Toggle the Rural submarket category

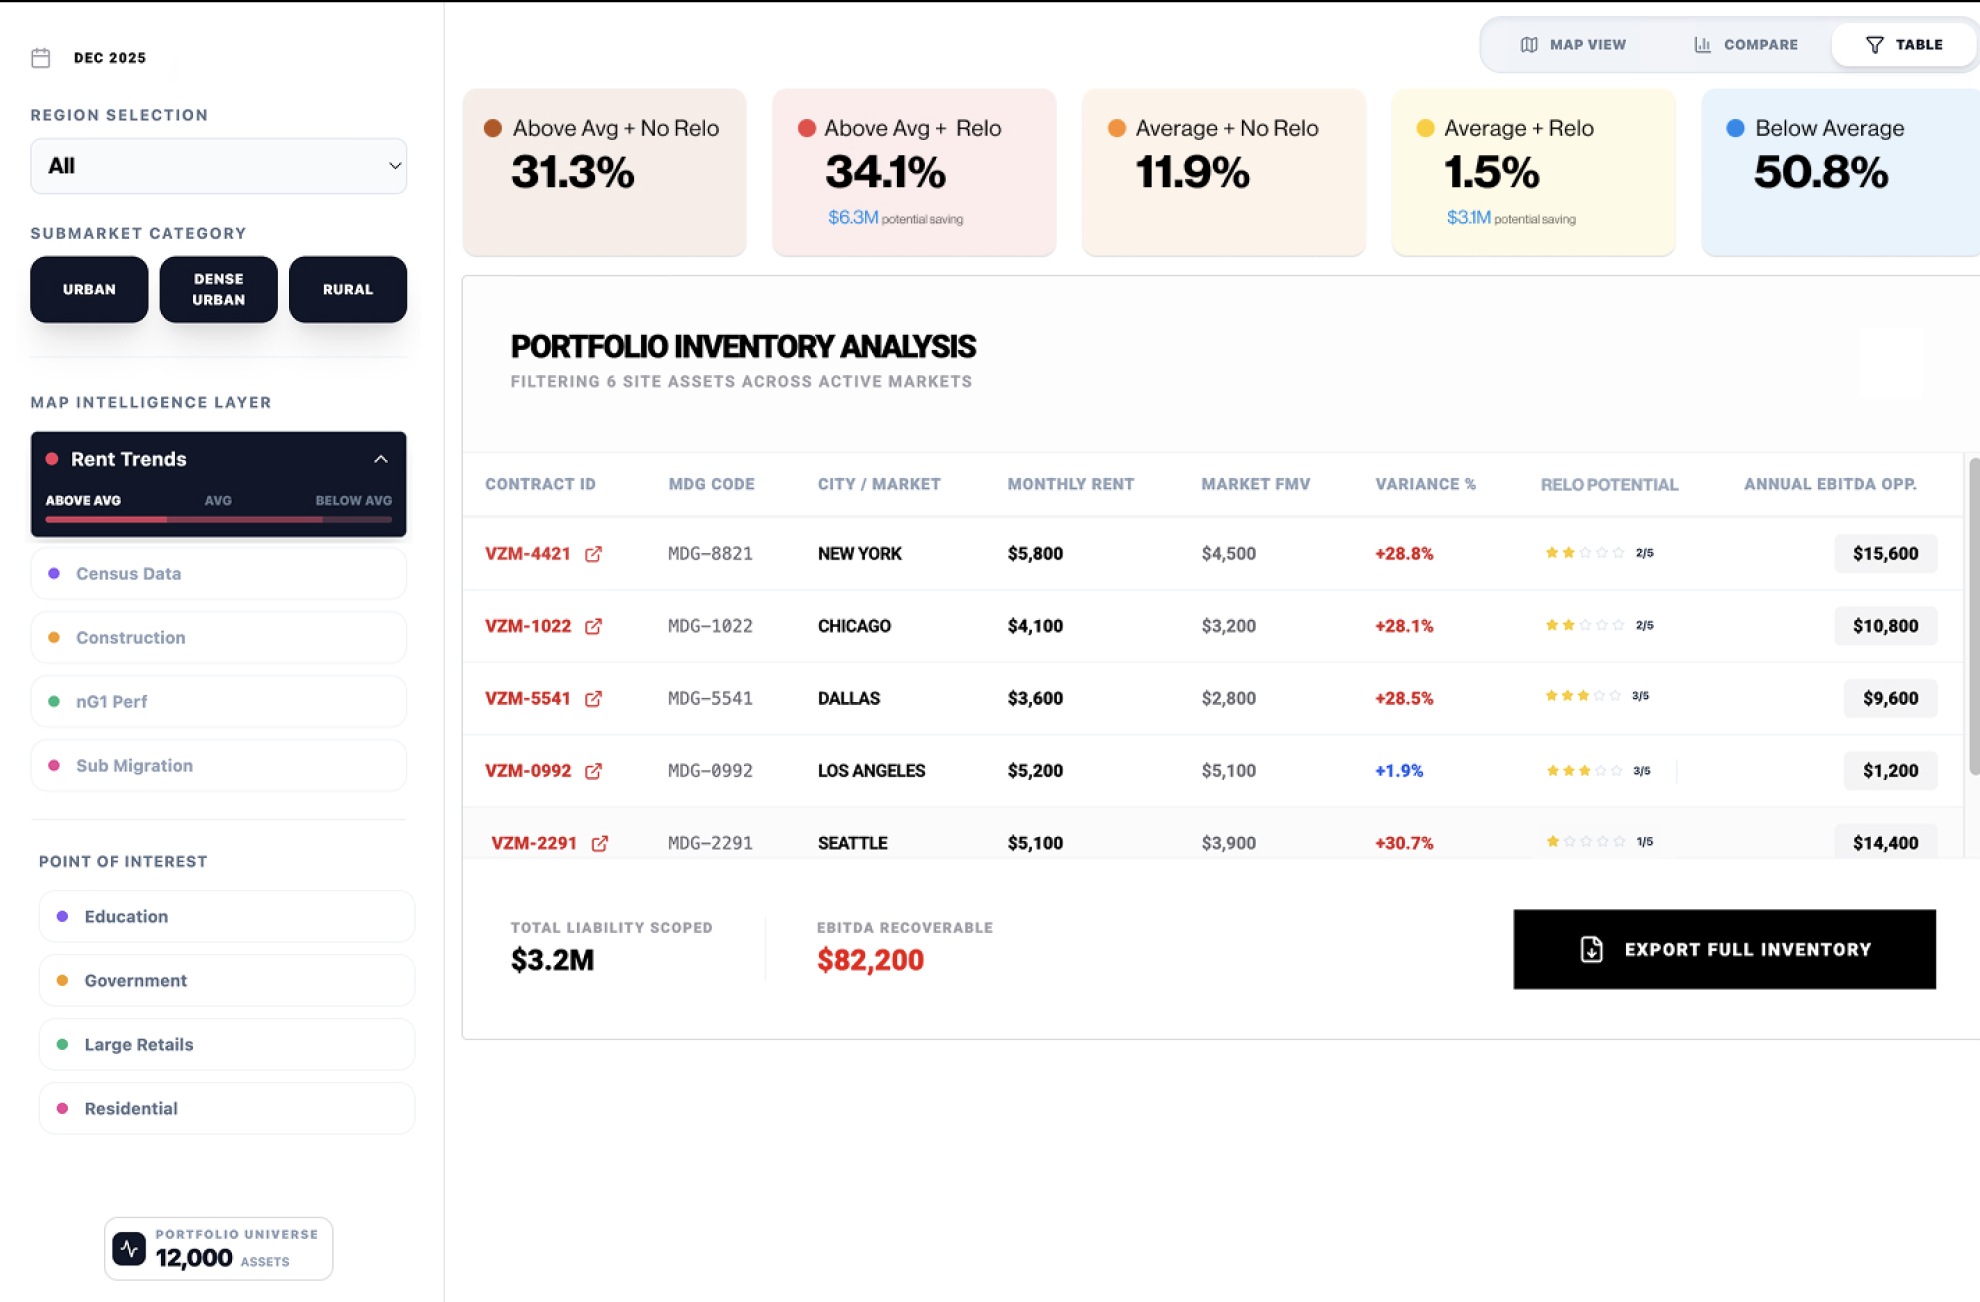coord(348,289)
